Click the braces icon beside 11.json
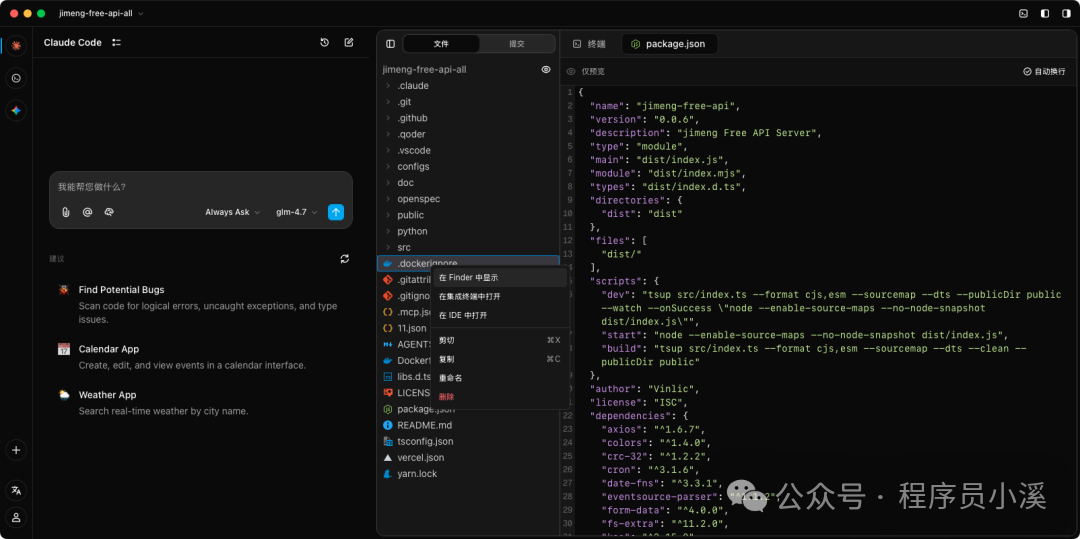1080x539 pixels. click(388, 328)
